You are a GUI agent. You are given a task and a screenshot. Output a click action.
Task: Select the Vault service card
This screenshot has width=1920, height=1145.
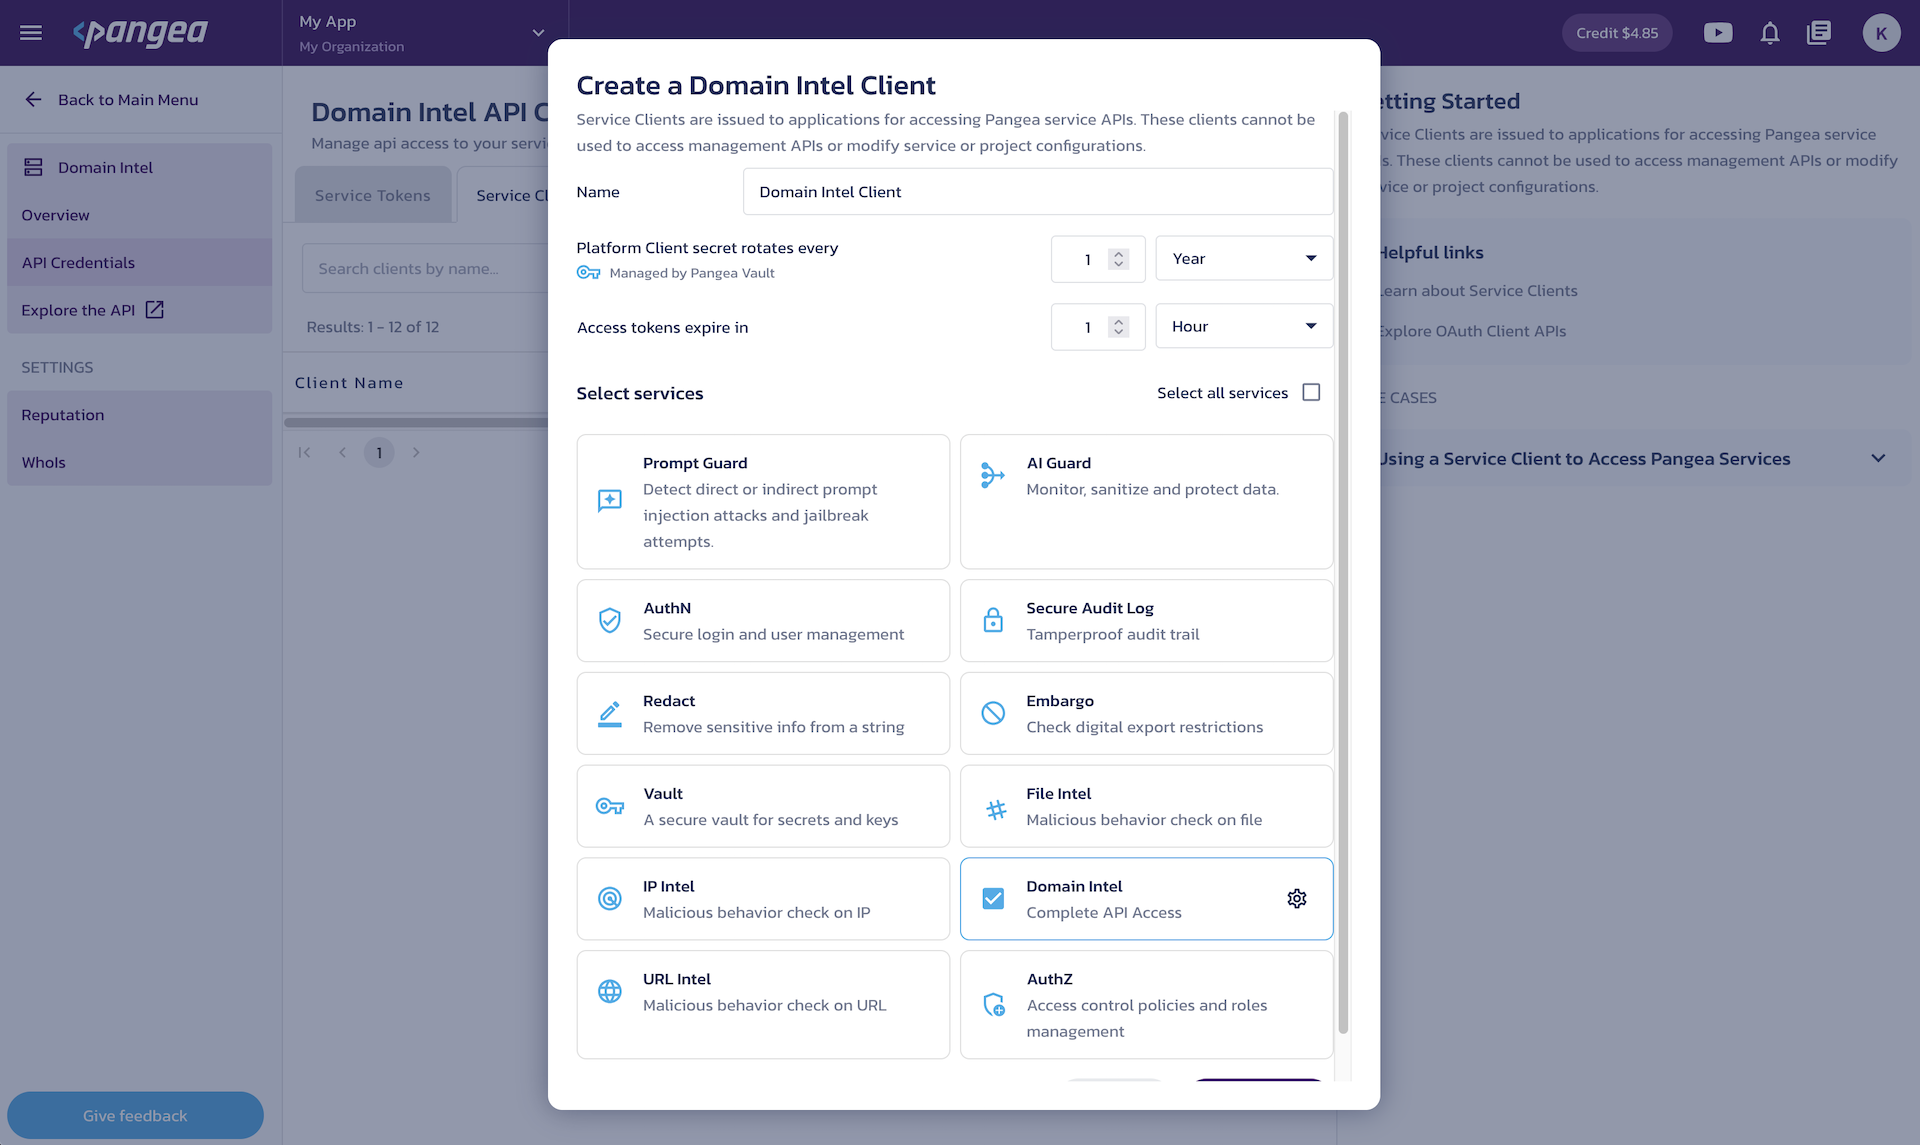[763, 806]
